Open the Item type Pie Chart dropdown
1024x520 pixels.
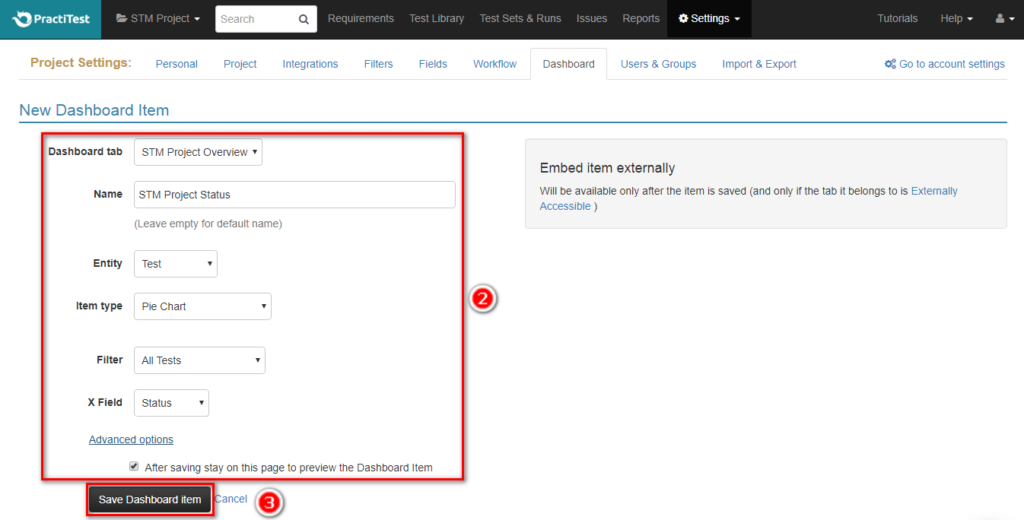[x=202, y=306]
